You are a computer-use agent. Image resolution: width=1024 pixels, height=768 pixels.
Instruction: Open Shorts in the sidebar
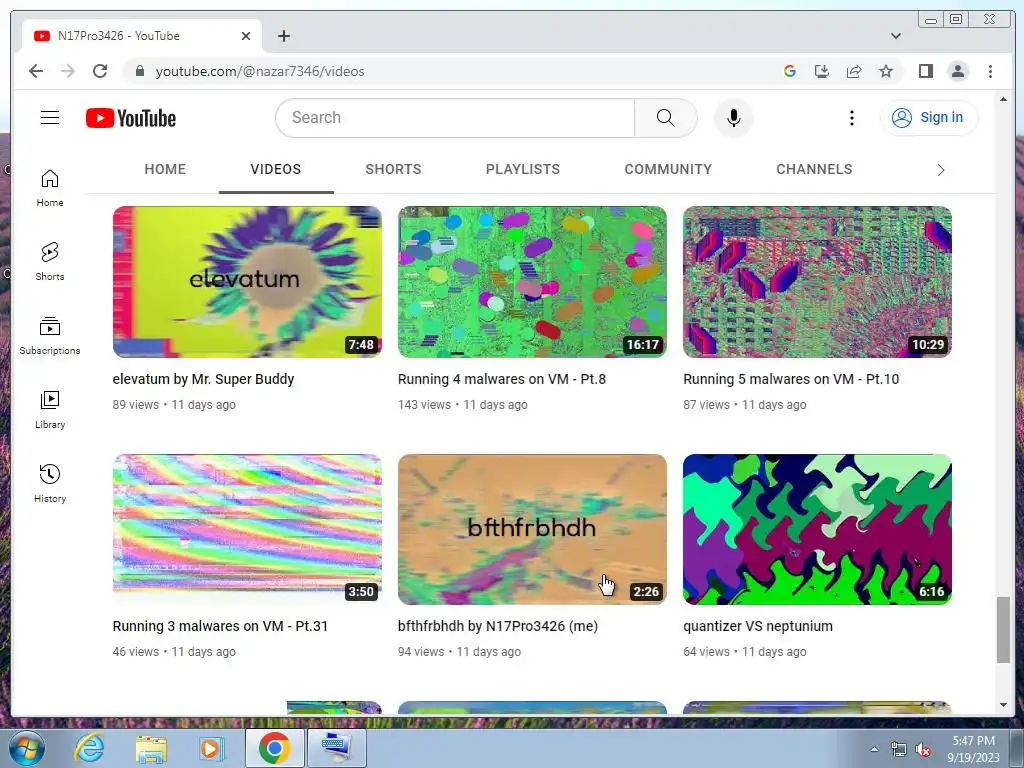(50, 262)
